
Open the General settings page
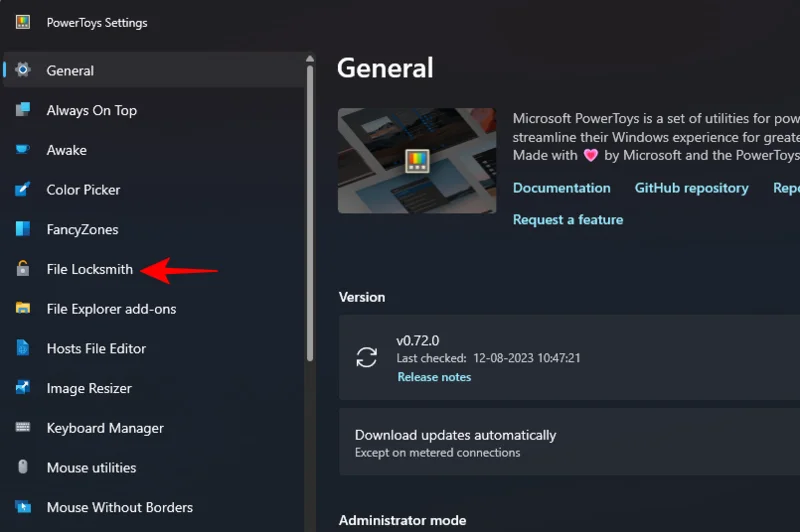tap(155, 70)
